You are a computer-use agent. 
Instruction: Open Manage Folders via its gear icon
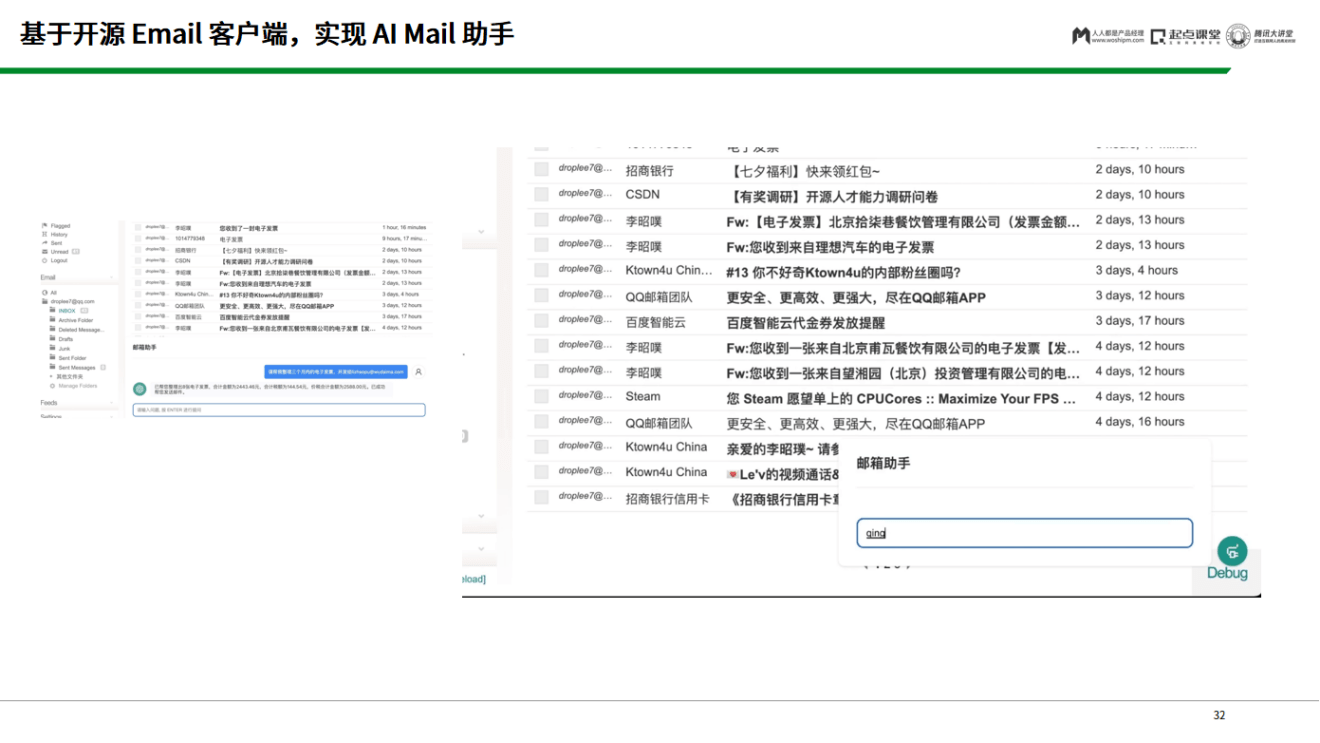51,385
